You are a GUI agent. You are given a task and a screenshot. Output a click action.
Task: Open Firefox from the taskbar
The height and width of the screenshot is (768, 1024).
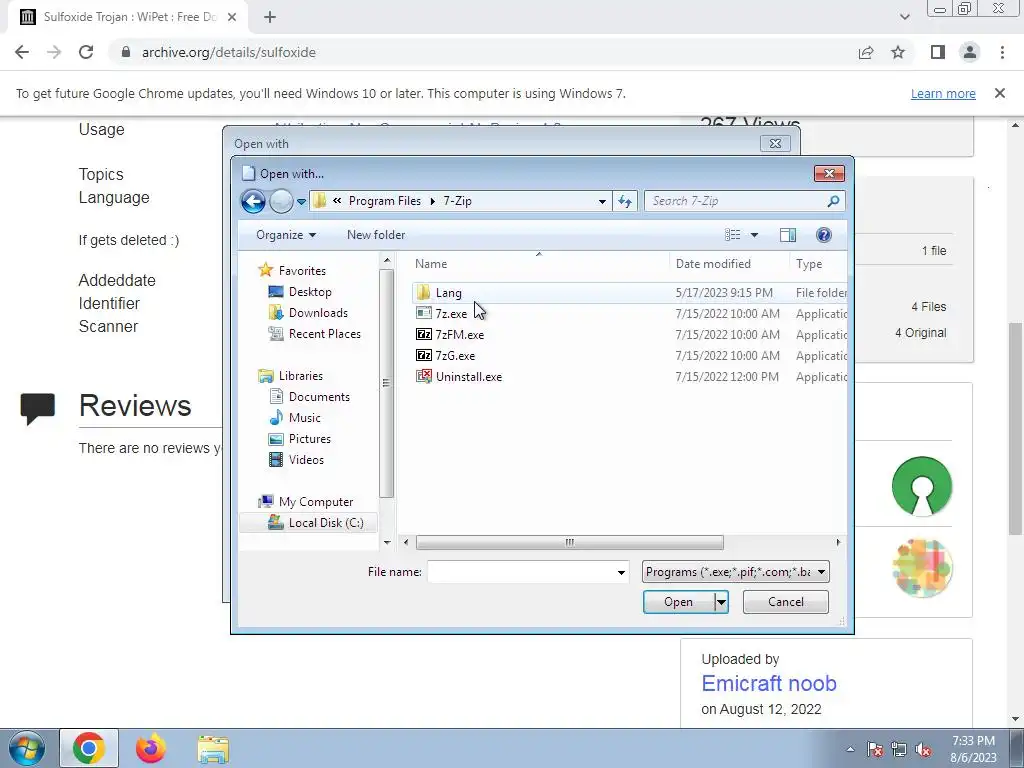click(x=150, y=748)
